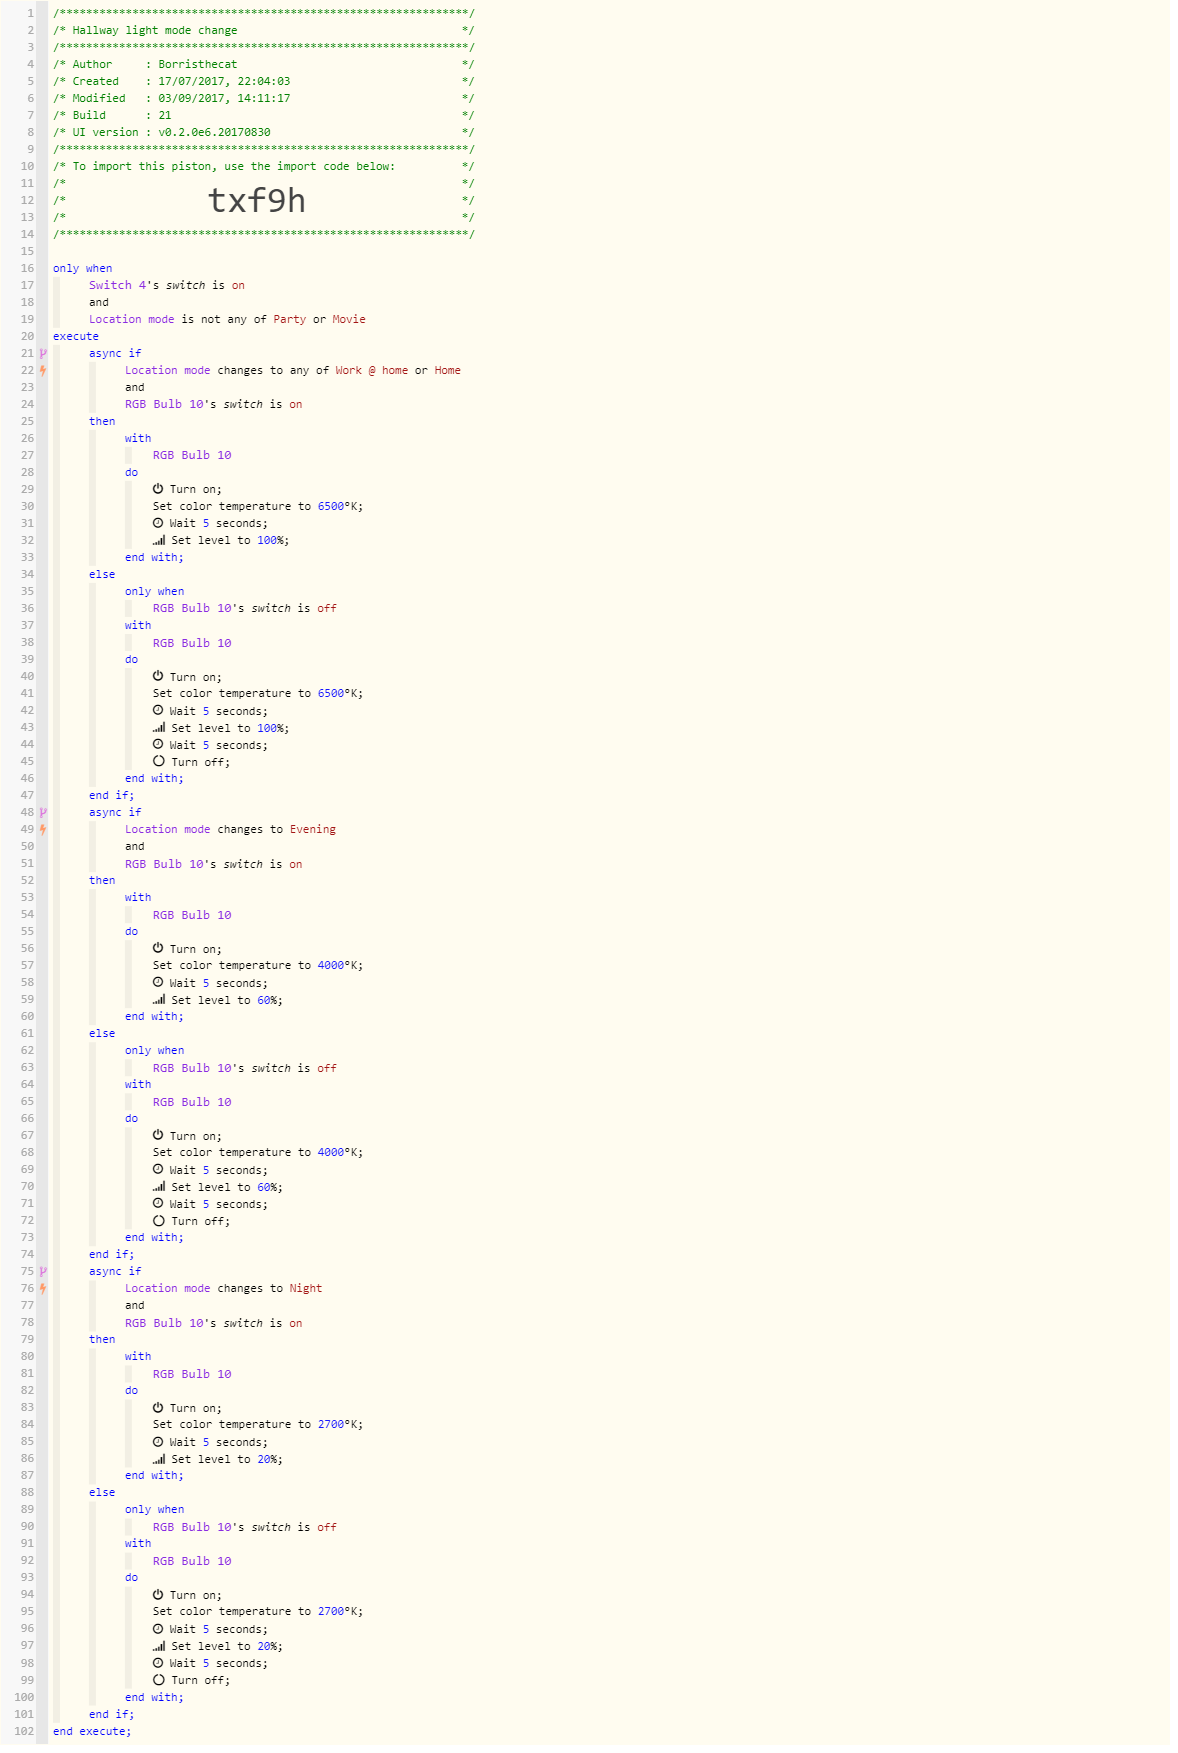Click the level icon beside 60% on line 59

159,999
